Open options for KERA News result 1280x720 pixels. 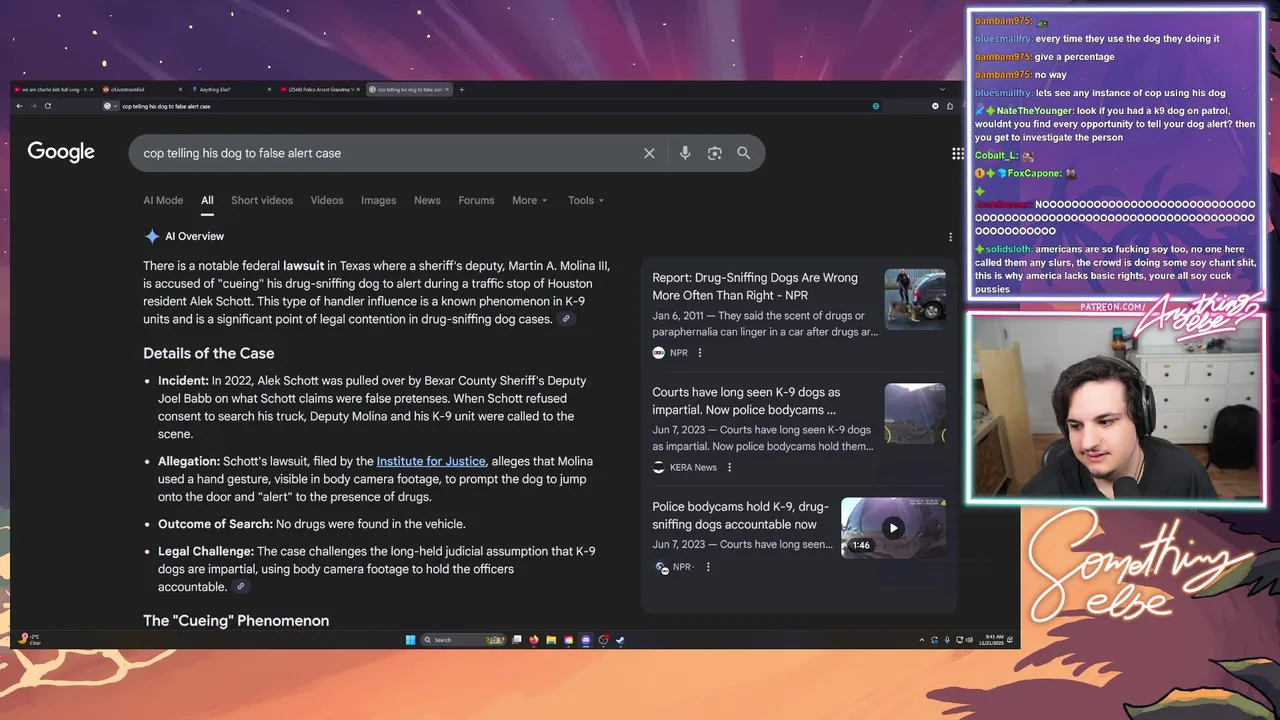click(729, 467)
